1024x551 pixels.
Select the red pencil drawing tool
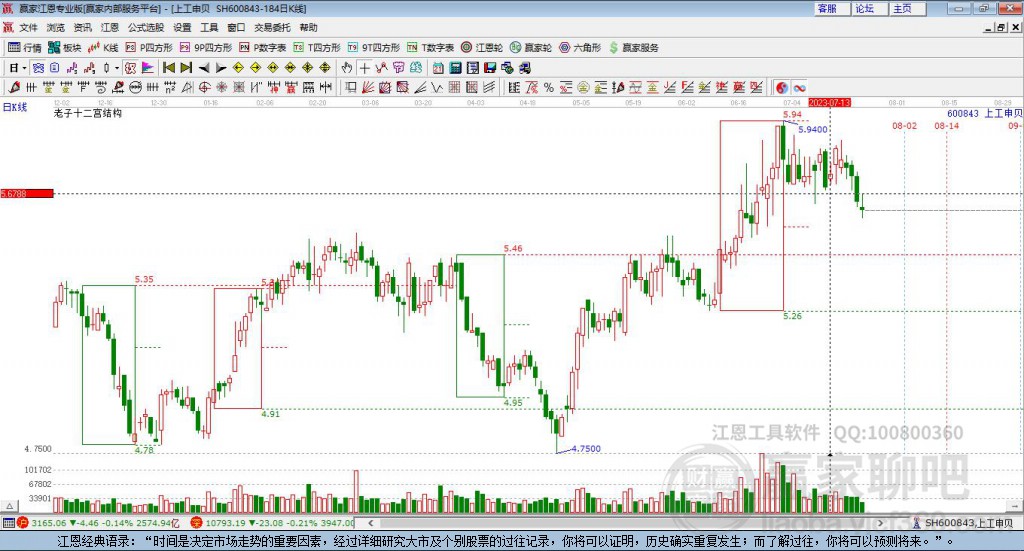point(14,87)
